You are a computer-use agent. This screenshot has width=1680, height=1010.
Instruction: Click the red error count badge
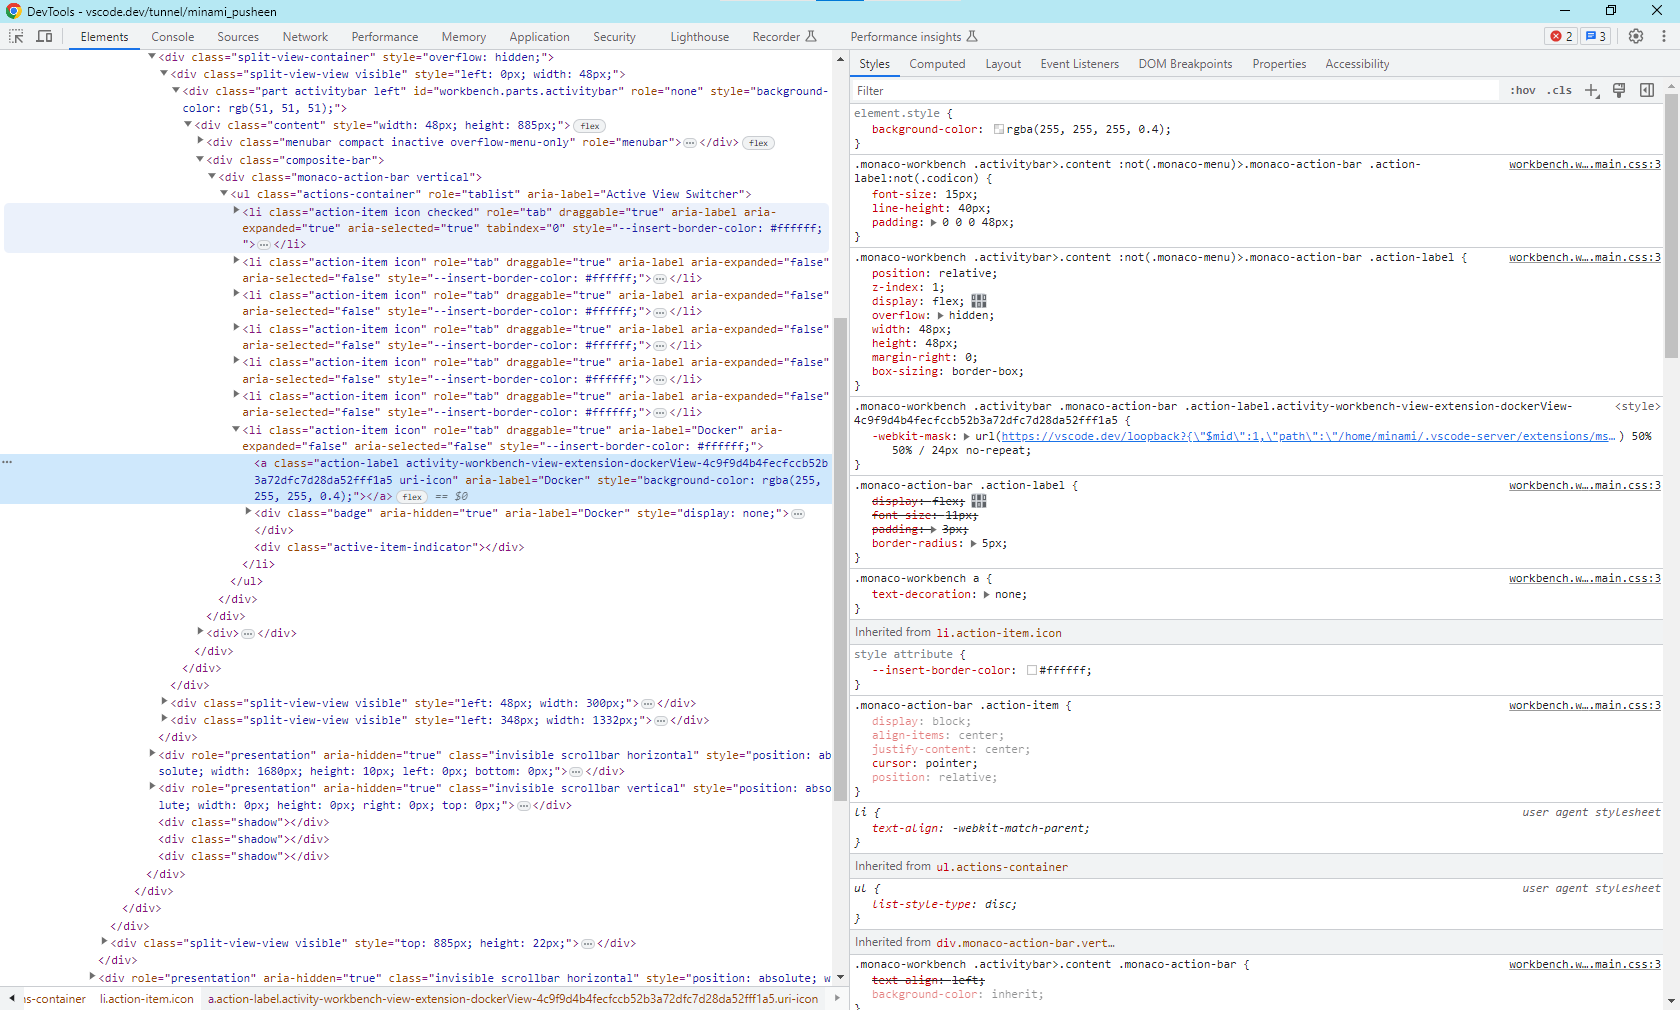click(x=1559, y=36)
